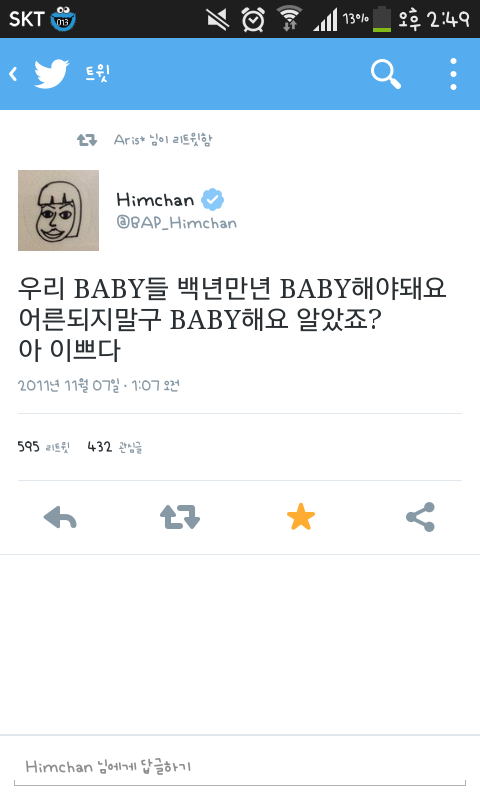Click the small retweet icon beside Aris
480x800 pixels.
click(87, 140)
